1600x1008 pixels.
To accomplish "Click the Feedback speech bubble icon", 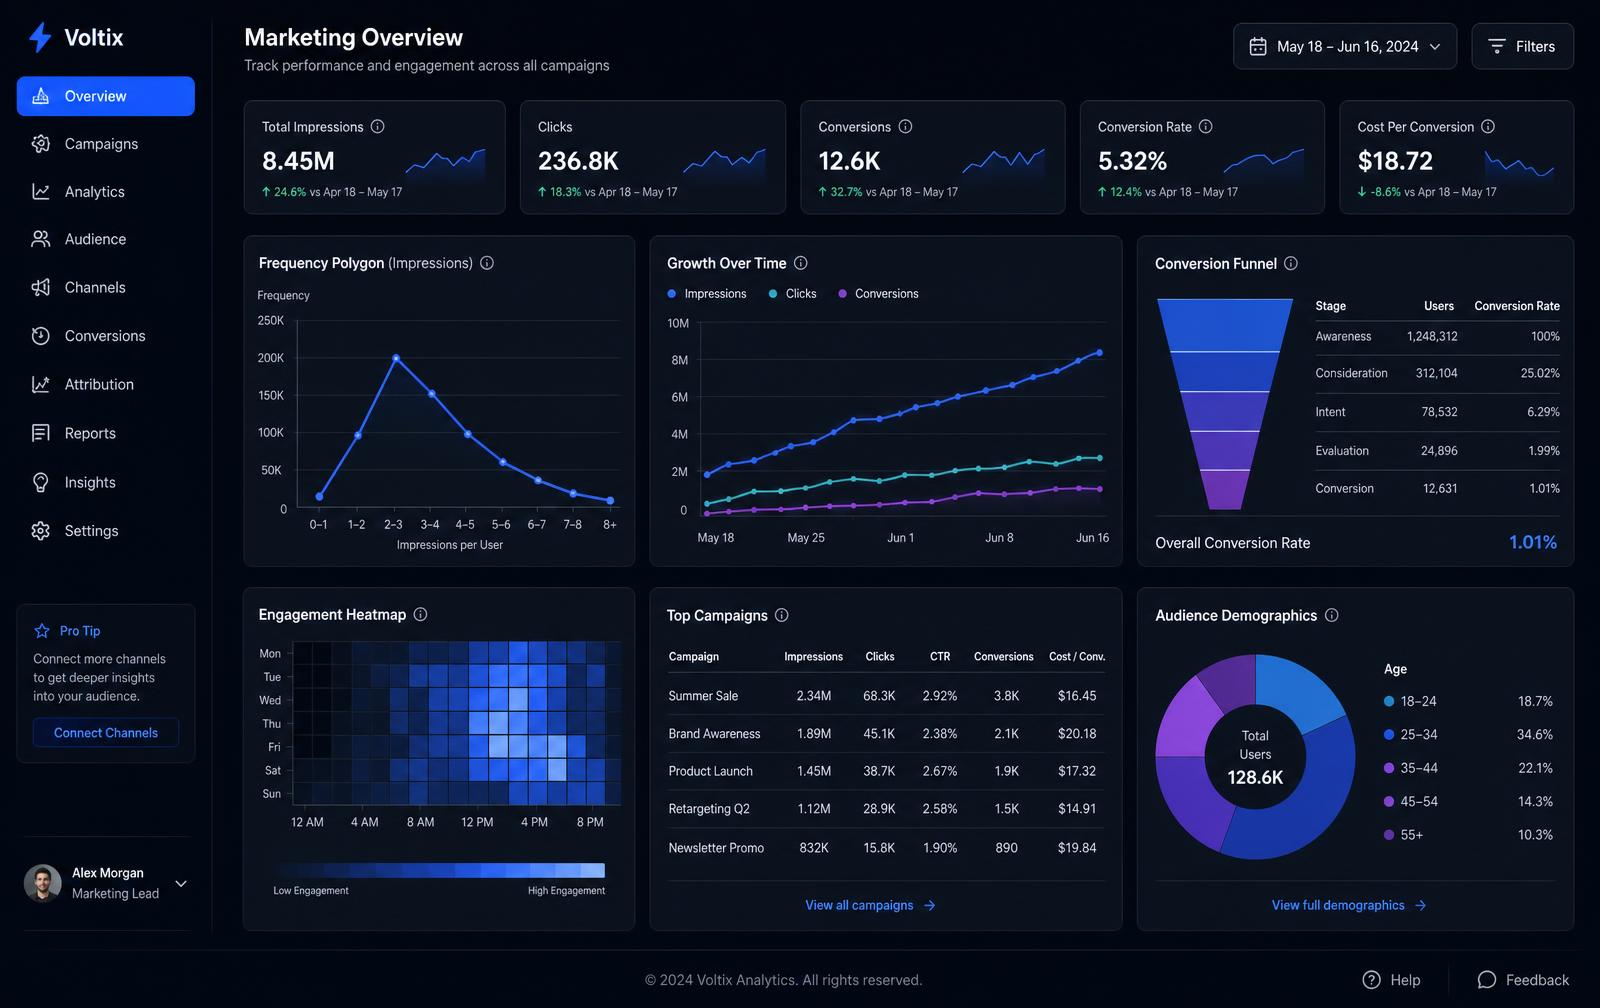I will pyautogui.click(x=1487, y=980).
